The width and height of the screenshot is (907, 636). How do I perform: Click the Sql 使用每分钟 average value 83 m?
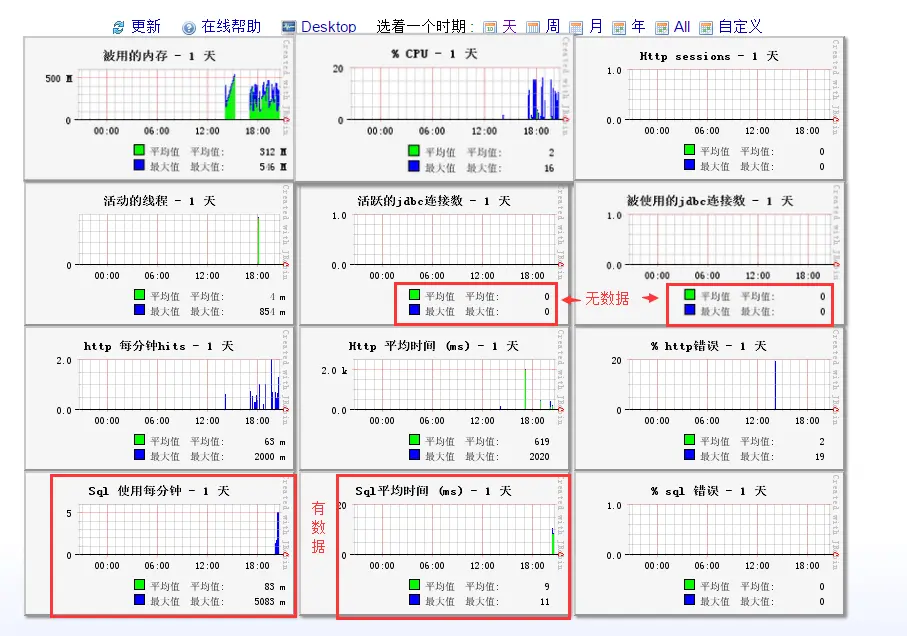[x=275, y=587]
